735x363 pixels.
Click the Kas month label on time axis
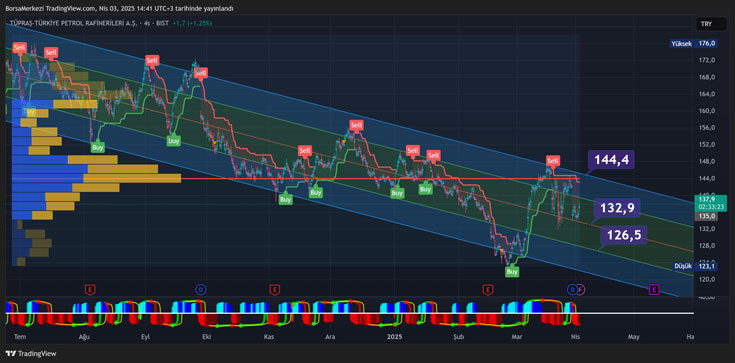pos(269,337)
